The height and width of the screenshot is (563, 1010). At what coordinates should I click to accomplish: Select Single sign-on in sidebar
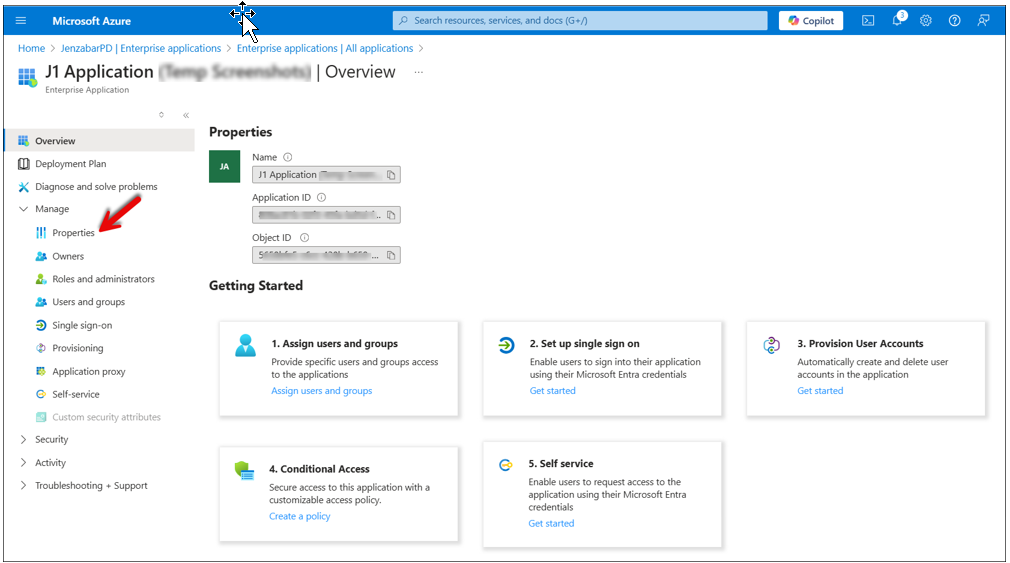[x=82, y=325]
